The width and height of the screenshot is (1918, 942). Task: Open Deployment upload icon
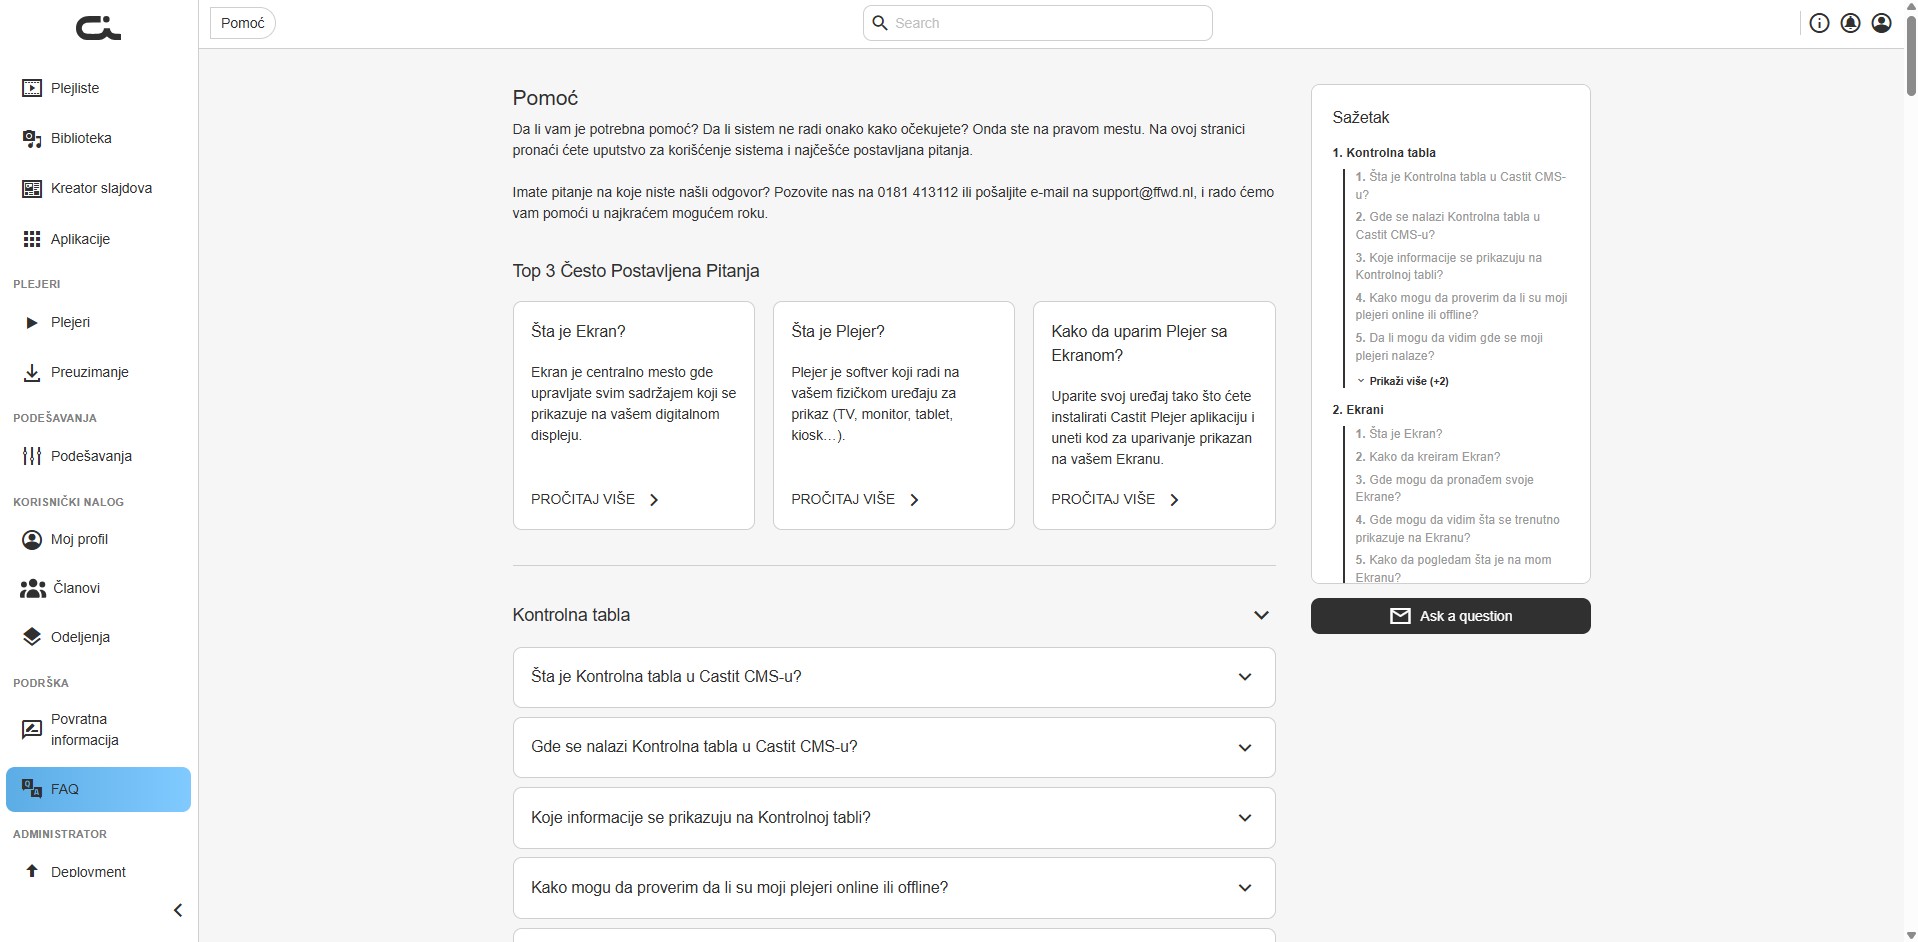click(32, 871)
